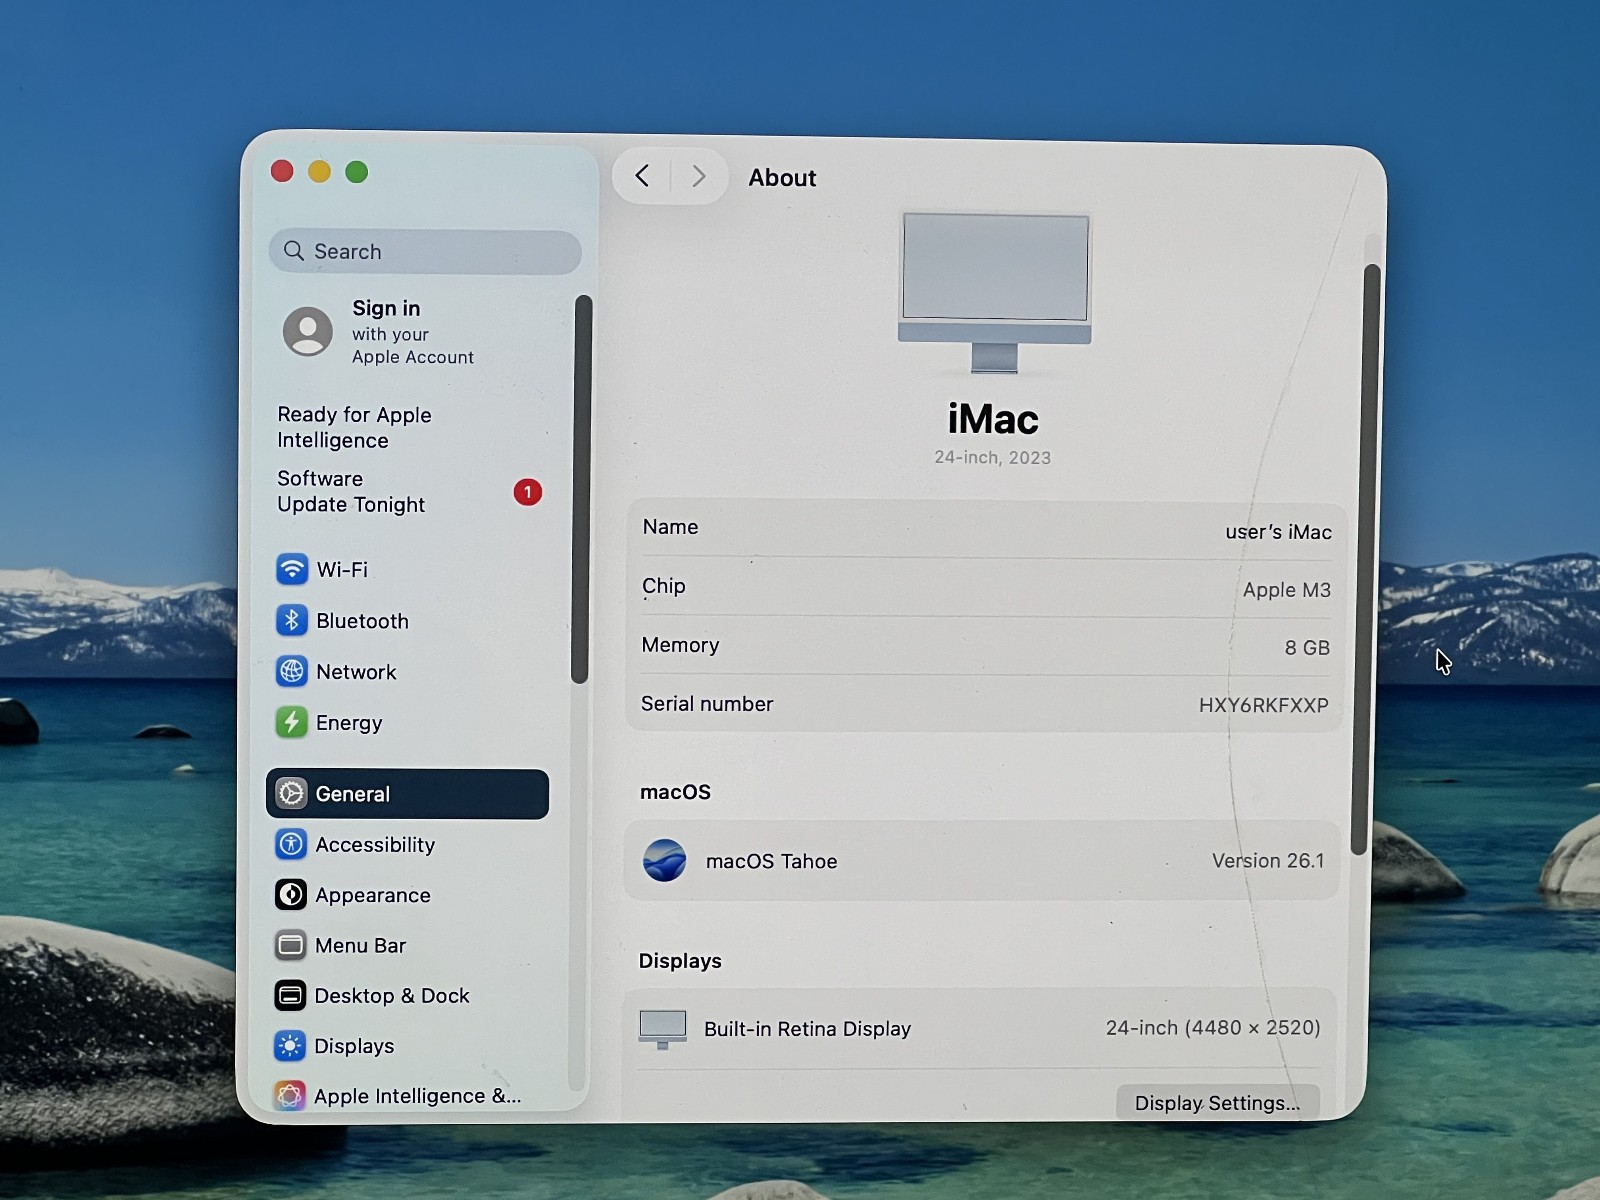Go back with the left chevron
Image resolution: width=1600 pixels, height=1200 pixels.
coord(642,176)
